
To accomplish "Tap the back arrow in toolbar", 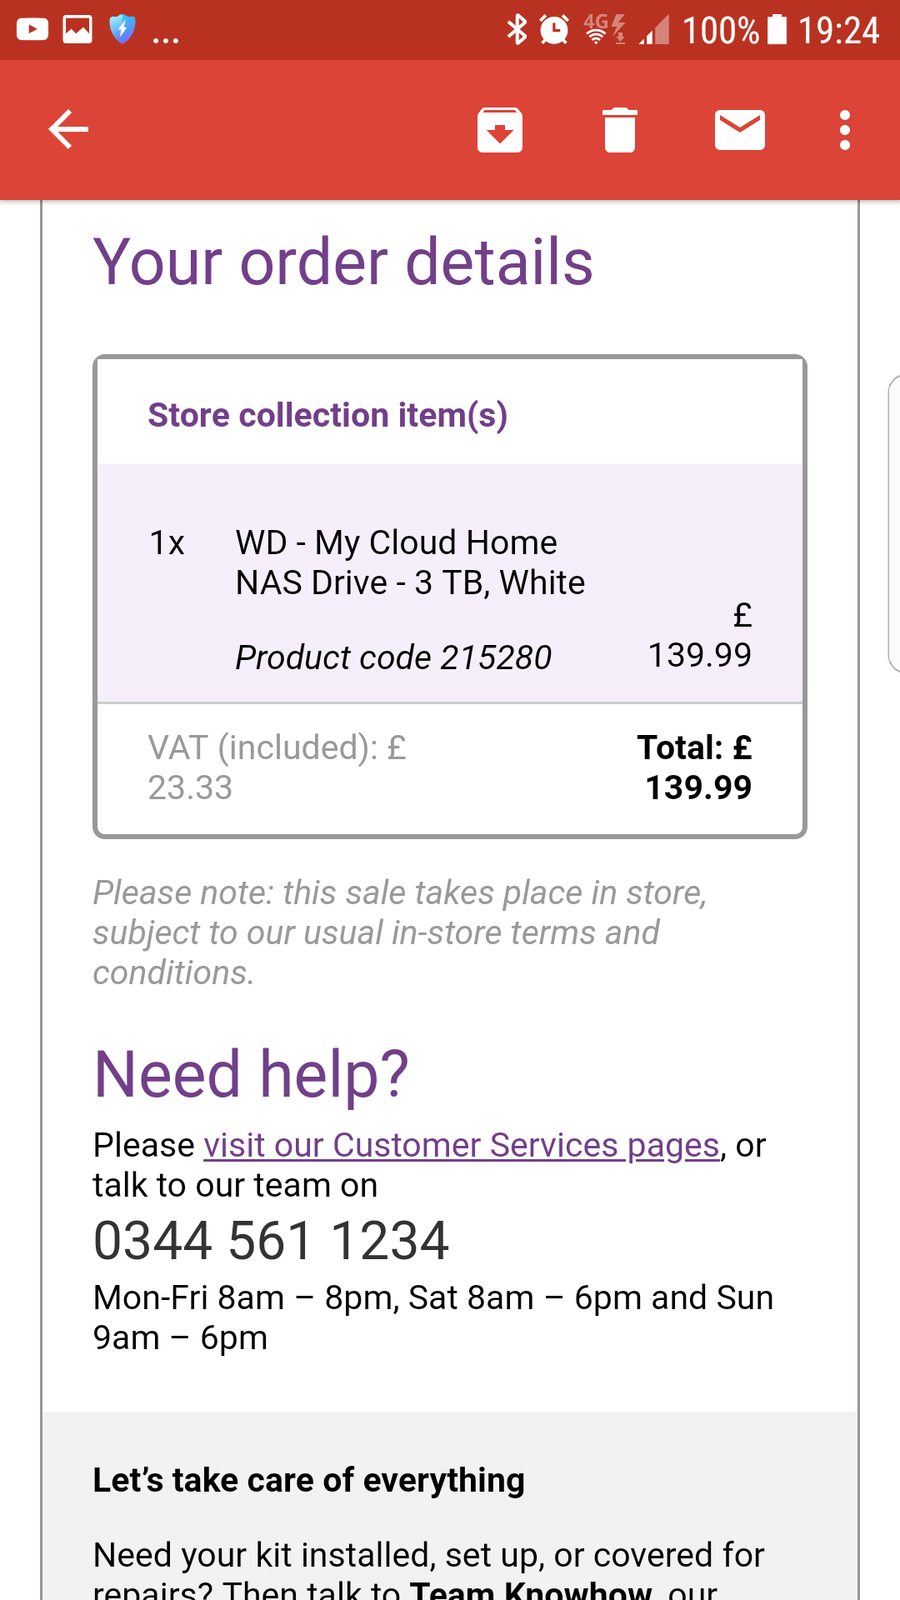I will tap(68, 130).
